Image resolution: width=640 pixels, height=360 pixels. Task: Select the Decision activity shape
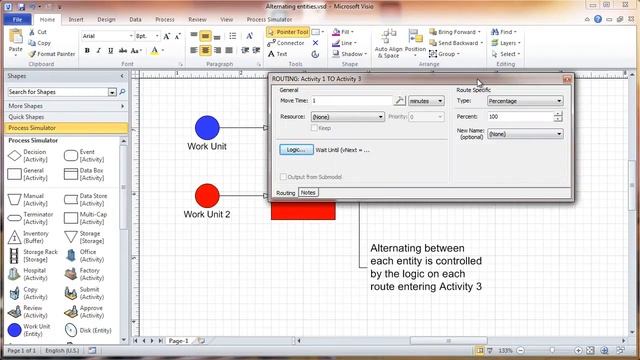click(x=28, y=156)
